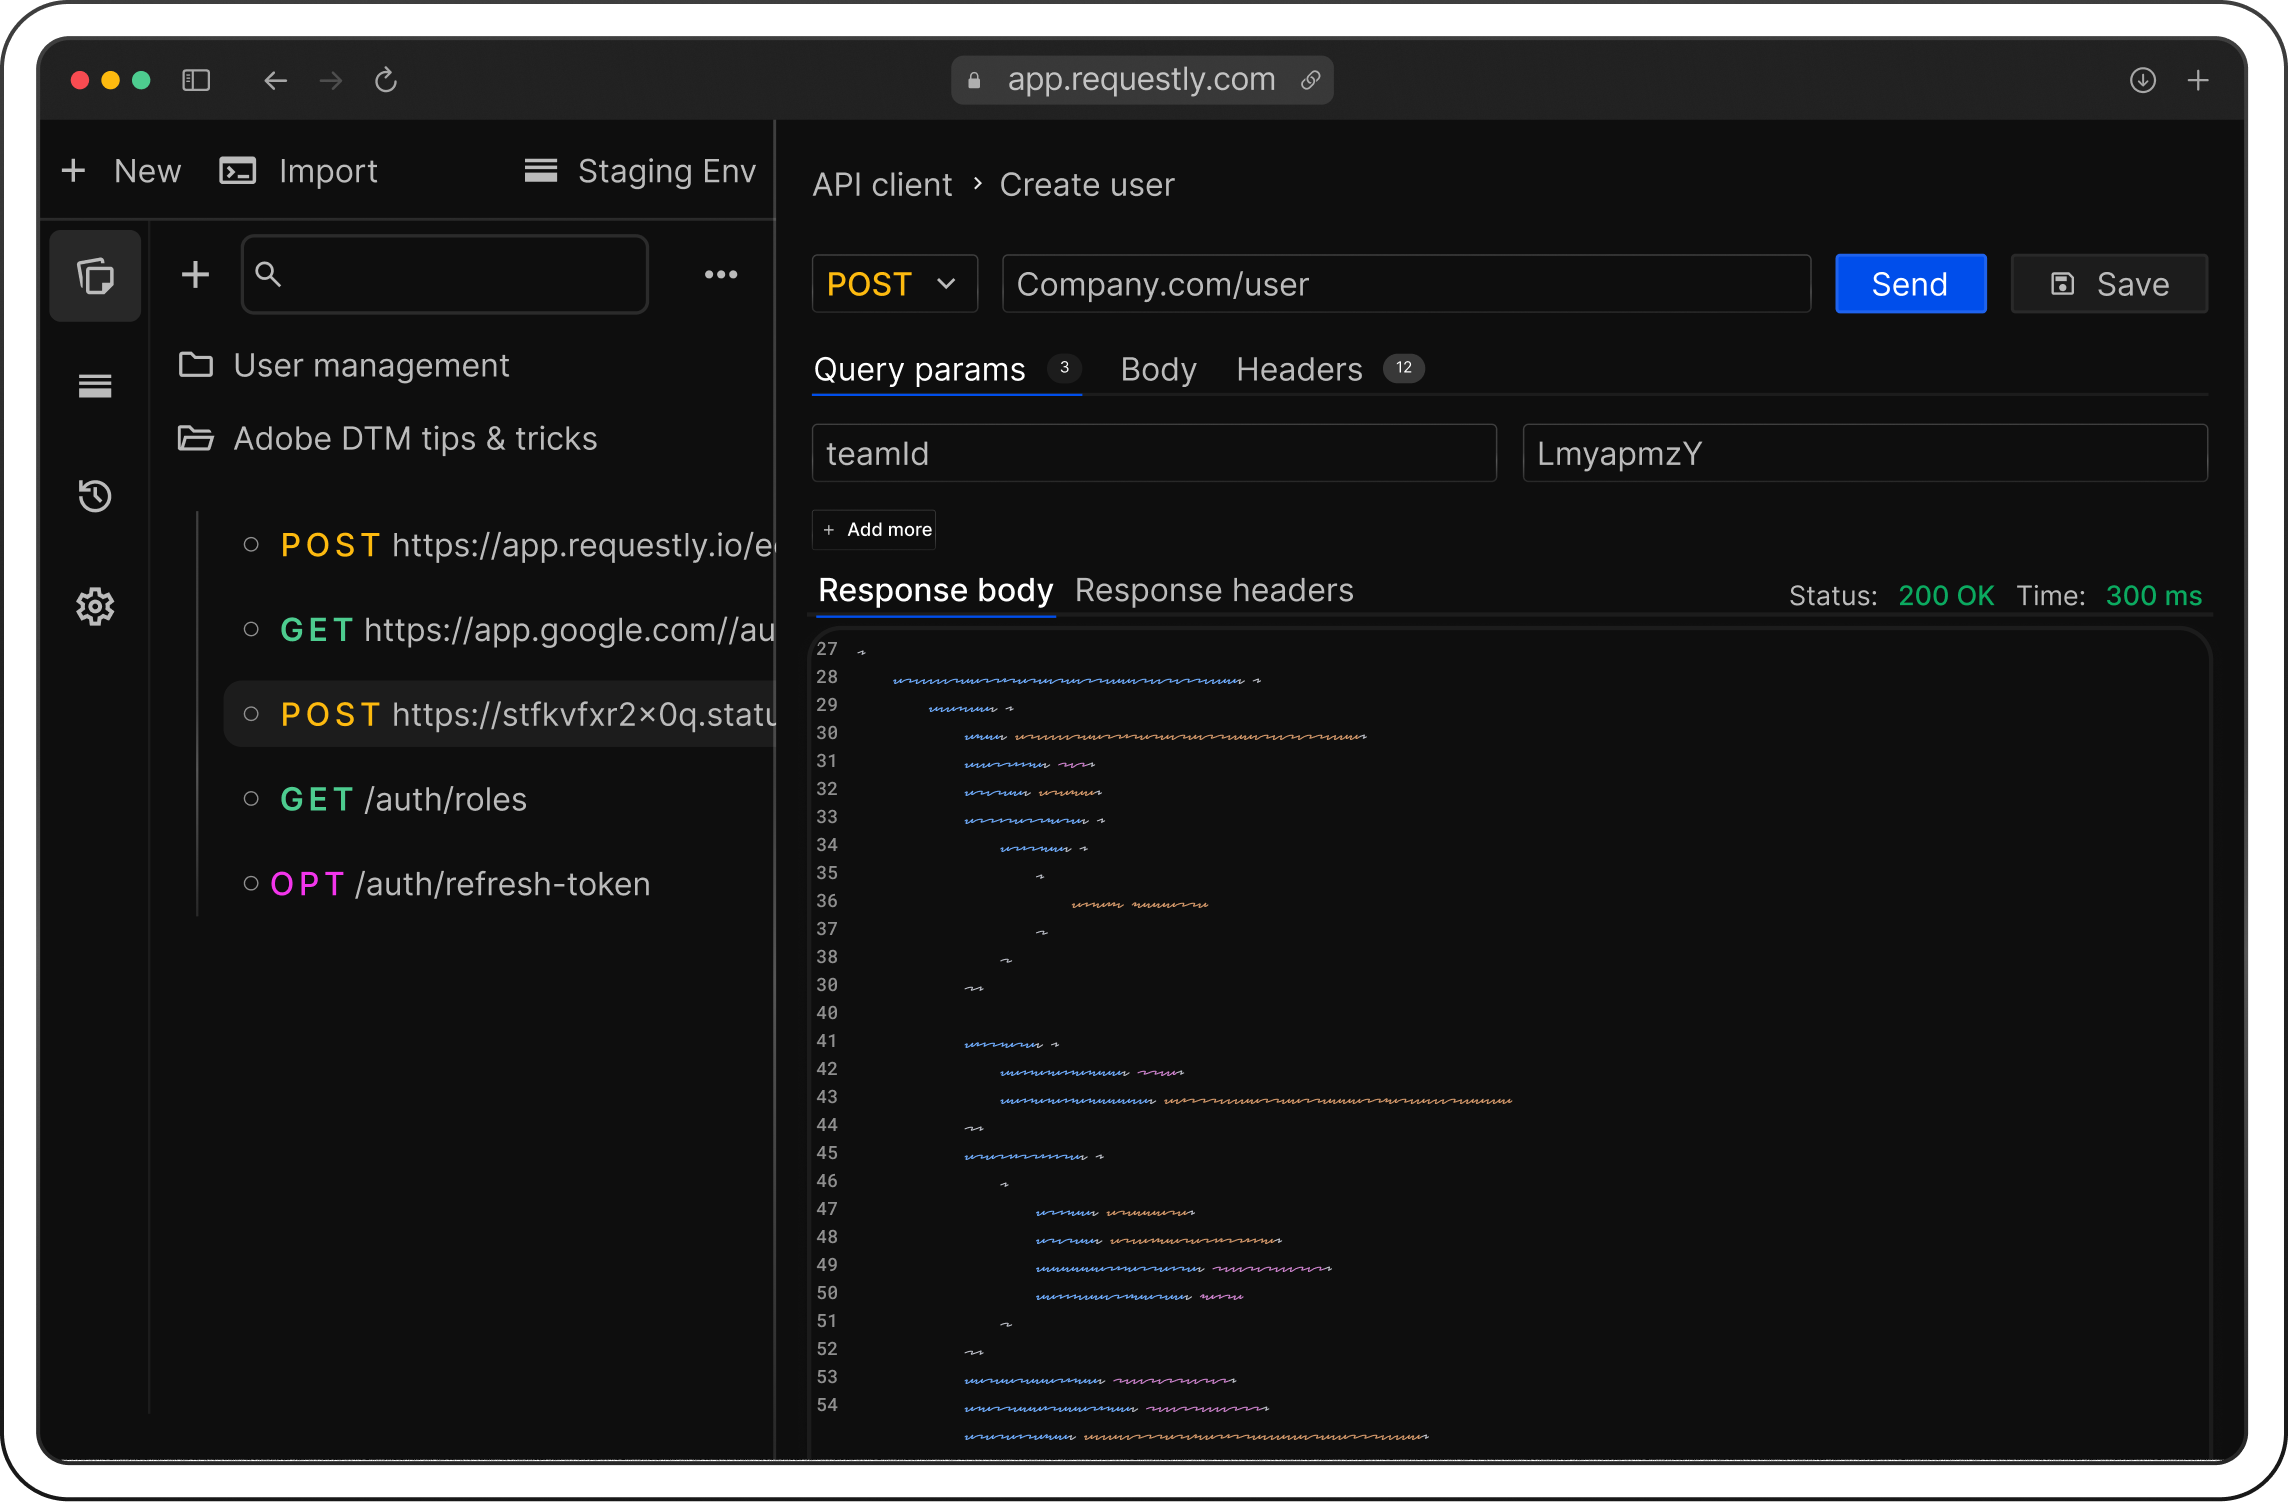Viewport: 2288px width, 1502px height.
Task: Reload the page with the refresh icon
Action: [386, 80]
